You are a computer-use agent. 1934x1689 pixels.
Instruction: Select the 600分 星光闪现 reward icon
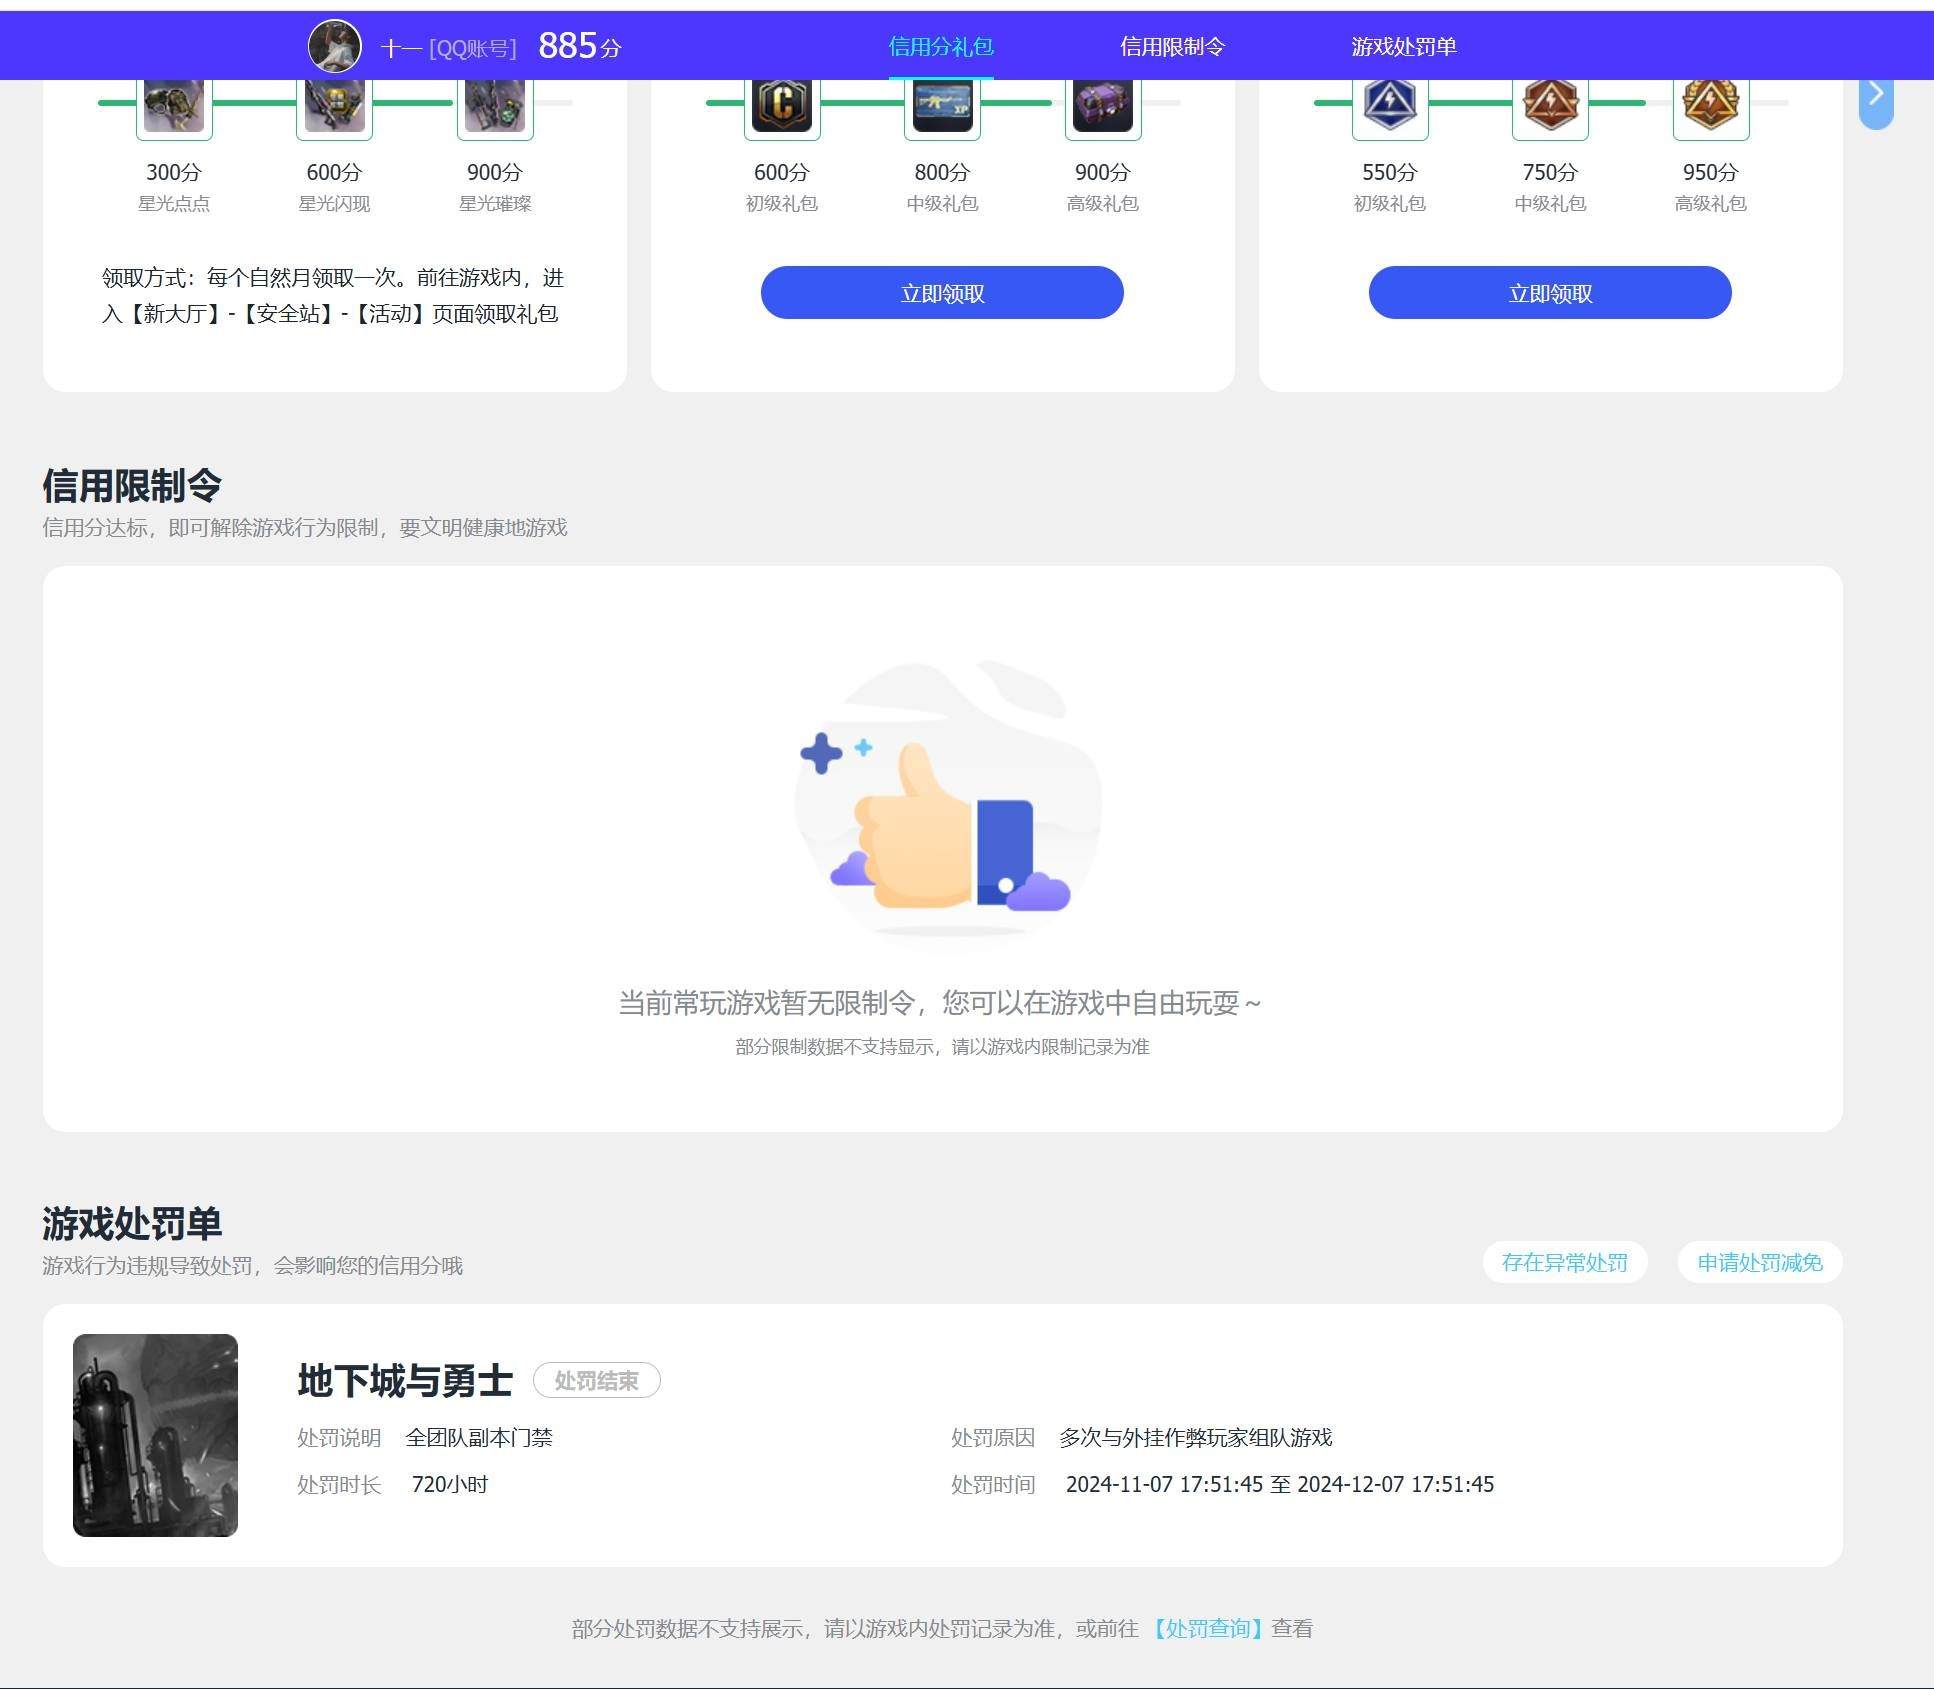(334, 106)
